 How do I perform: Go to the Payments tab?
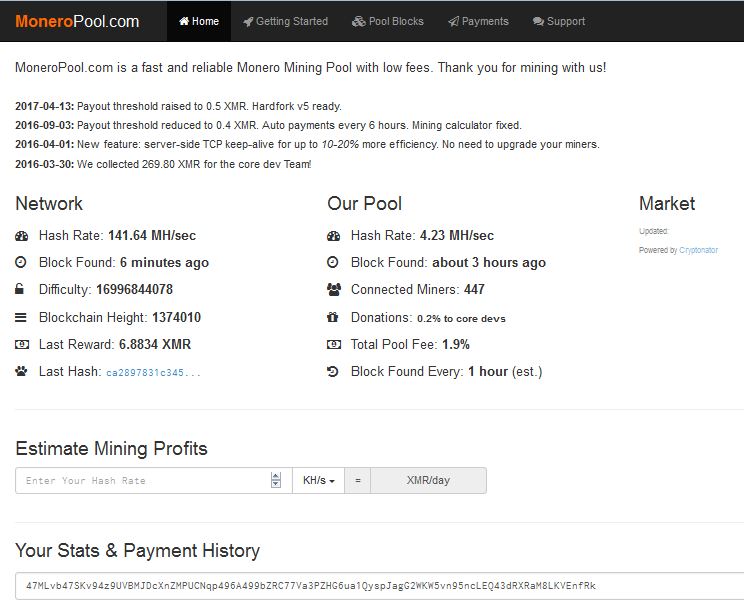[x=478, y=21]
